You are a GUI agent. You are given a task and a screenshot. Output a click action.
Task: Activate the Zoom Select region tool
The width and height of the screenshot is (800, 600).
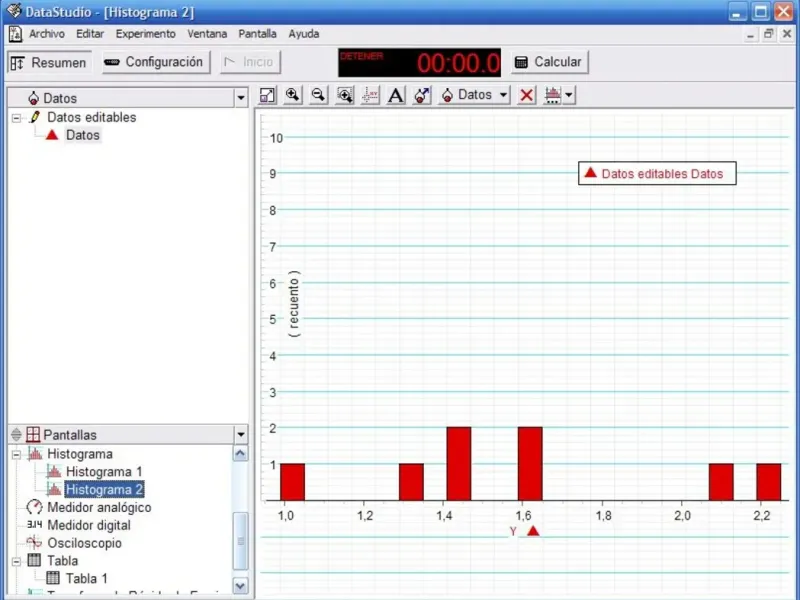tap(345, 95)
